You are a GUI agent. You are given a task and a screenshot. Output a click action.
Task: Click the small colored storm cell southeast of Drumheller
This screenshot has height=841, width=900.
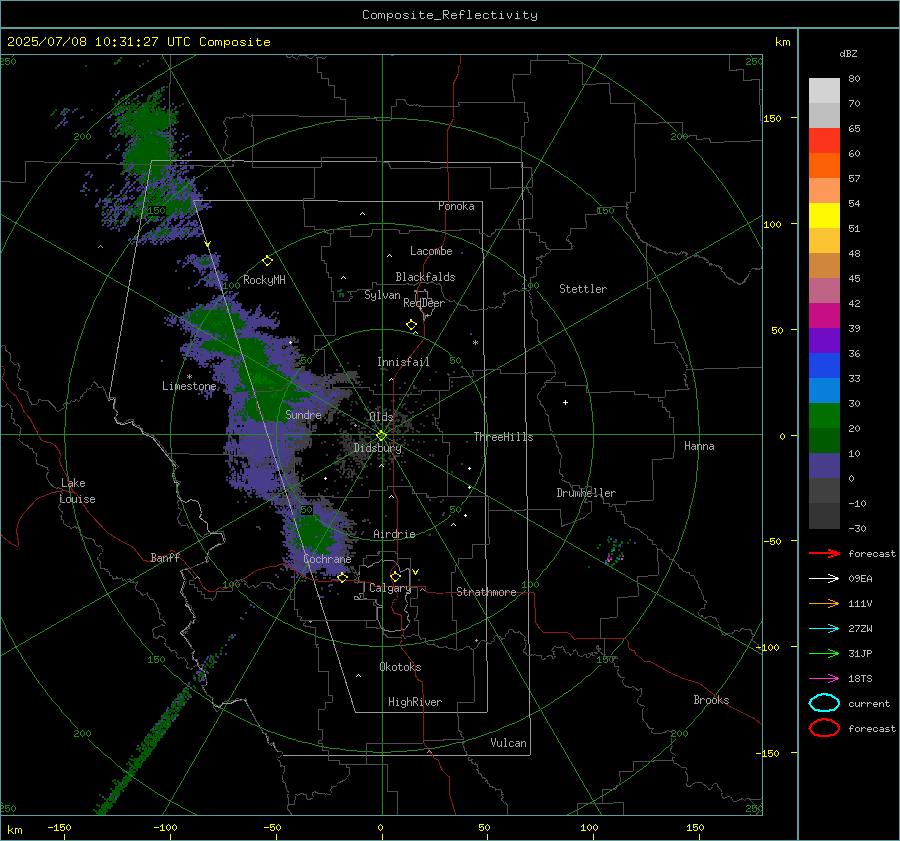point(615,552)
